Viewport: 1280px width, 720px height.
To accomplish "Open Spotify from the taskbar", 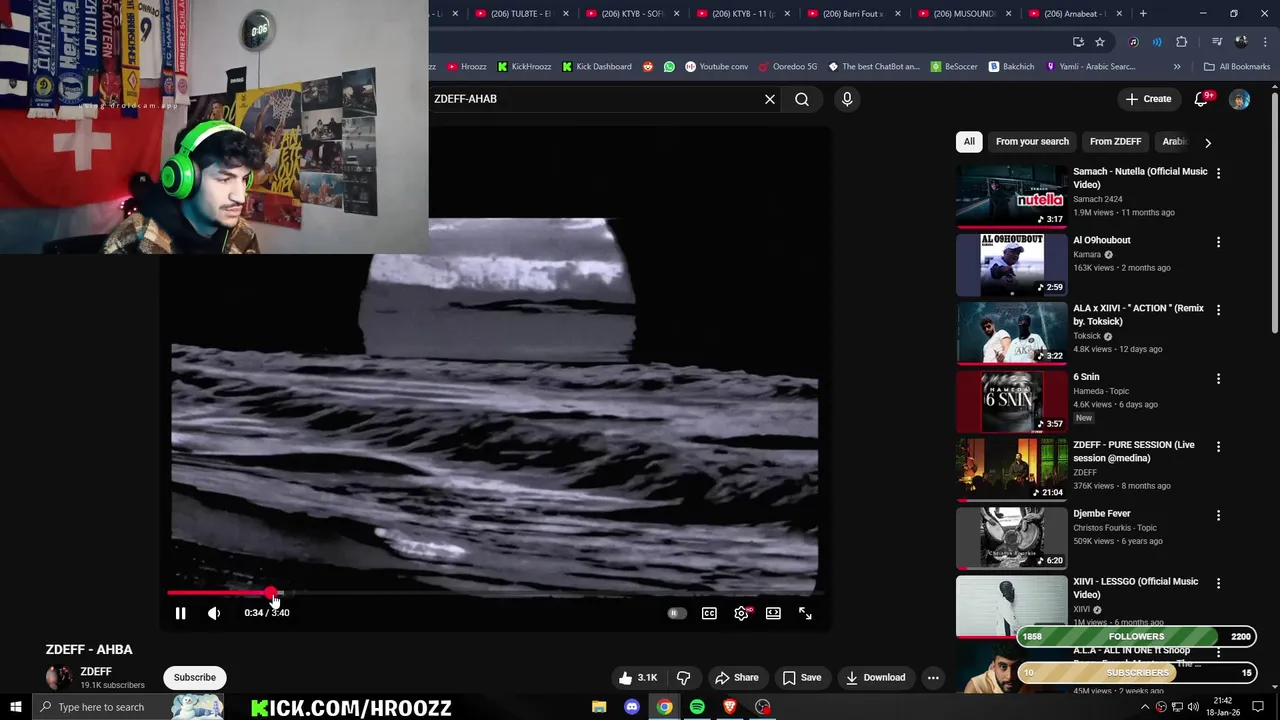I will pyautogui.click(x=697, y=707).
